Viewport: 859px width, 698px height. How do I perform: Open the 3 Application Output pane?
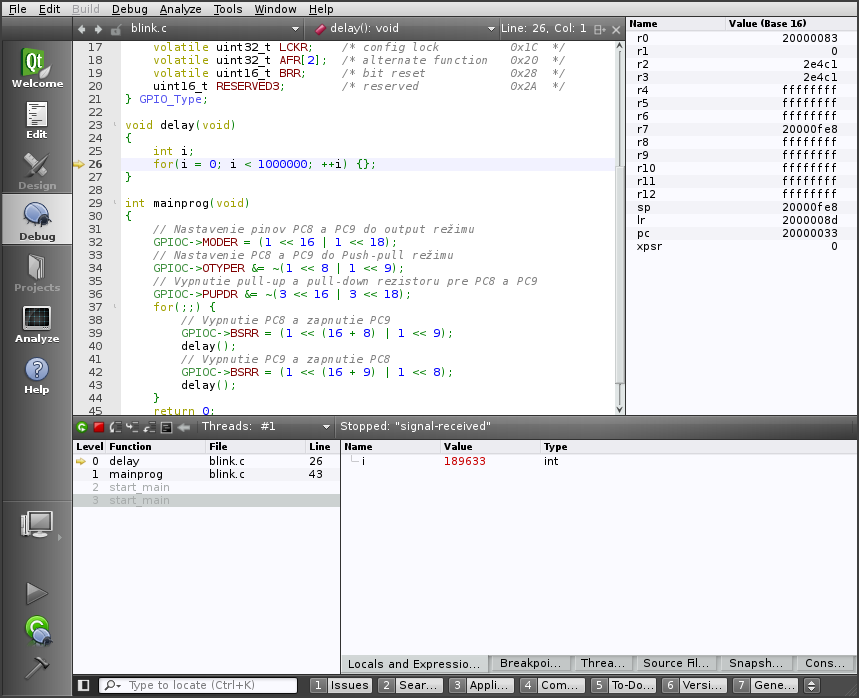click(482, 685)
